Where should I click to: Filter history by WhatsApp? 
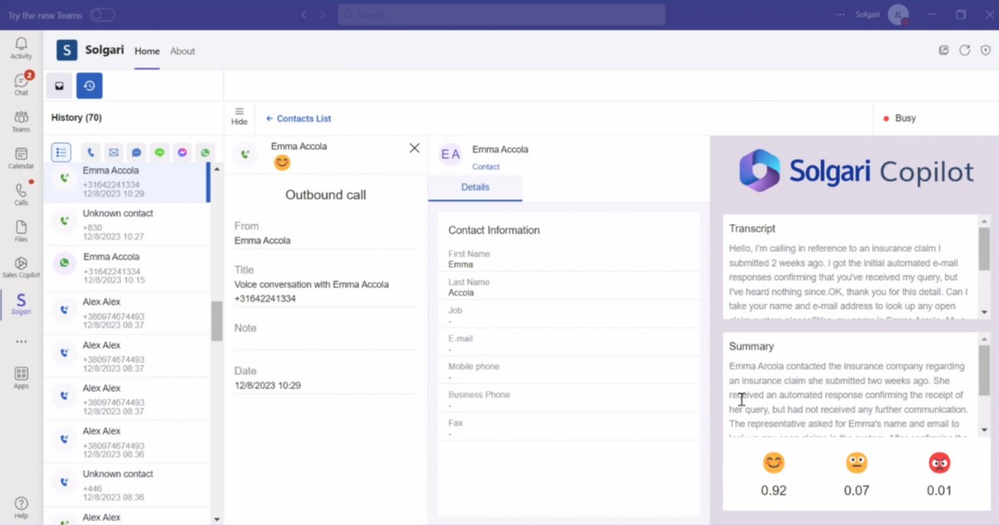click(x=205, y=152)
